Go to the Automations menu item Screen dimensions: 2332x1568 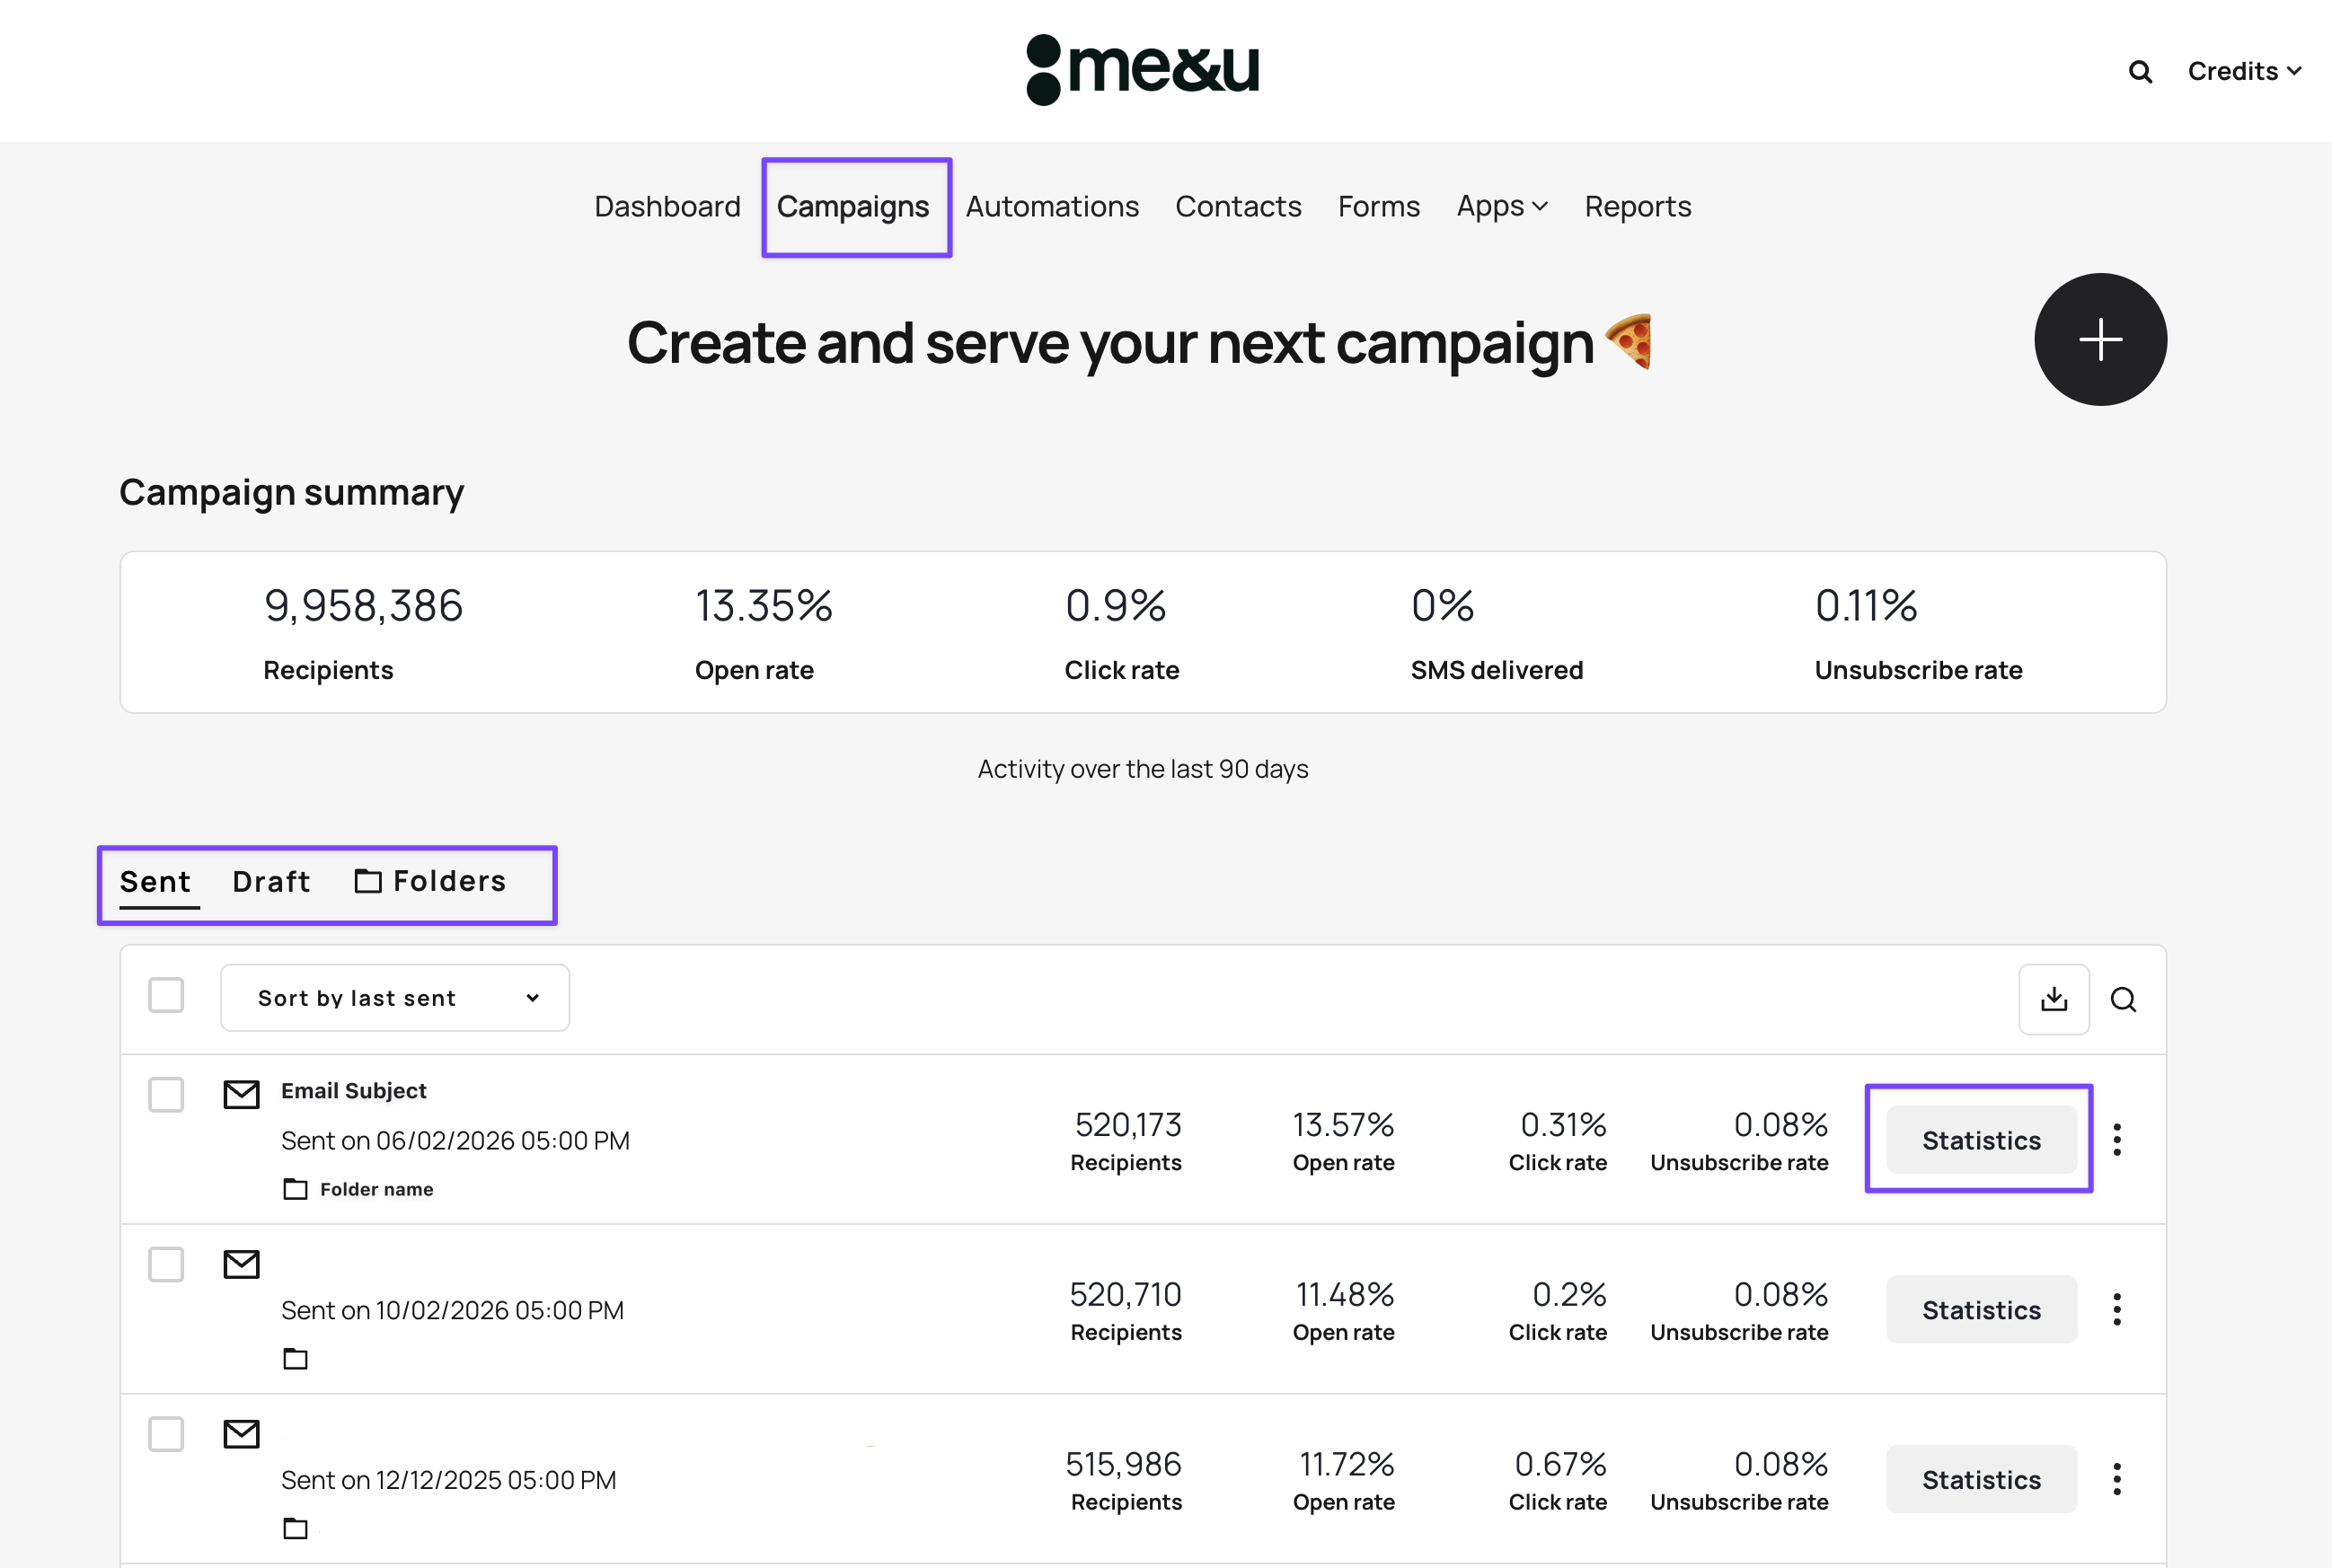coord(1052,206)
